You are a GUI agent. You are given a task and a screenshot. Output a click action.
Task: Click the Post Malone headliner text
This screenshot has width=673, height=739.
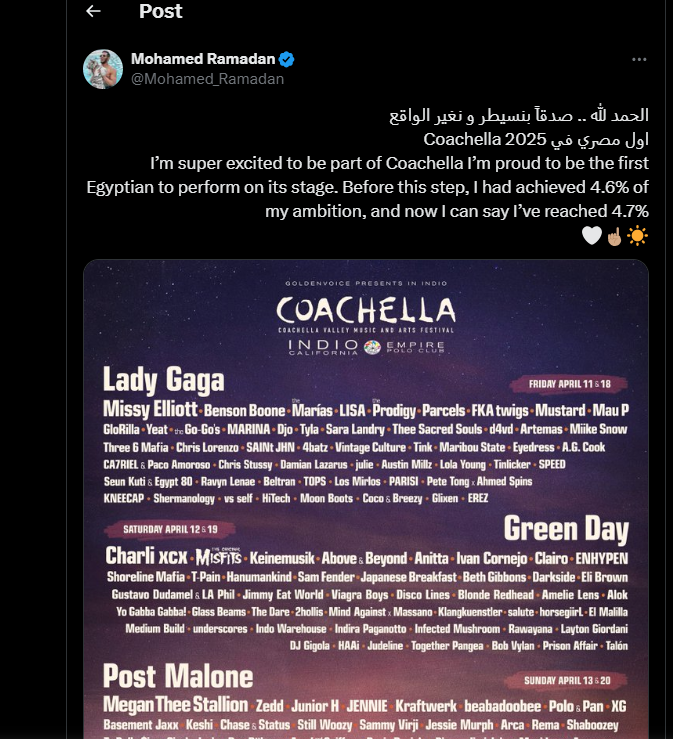tap(177, 675)
